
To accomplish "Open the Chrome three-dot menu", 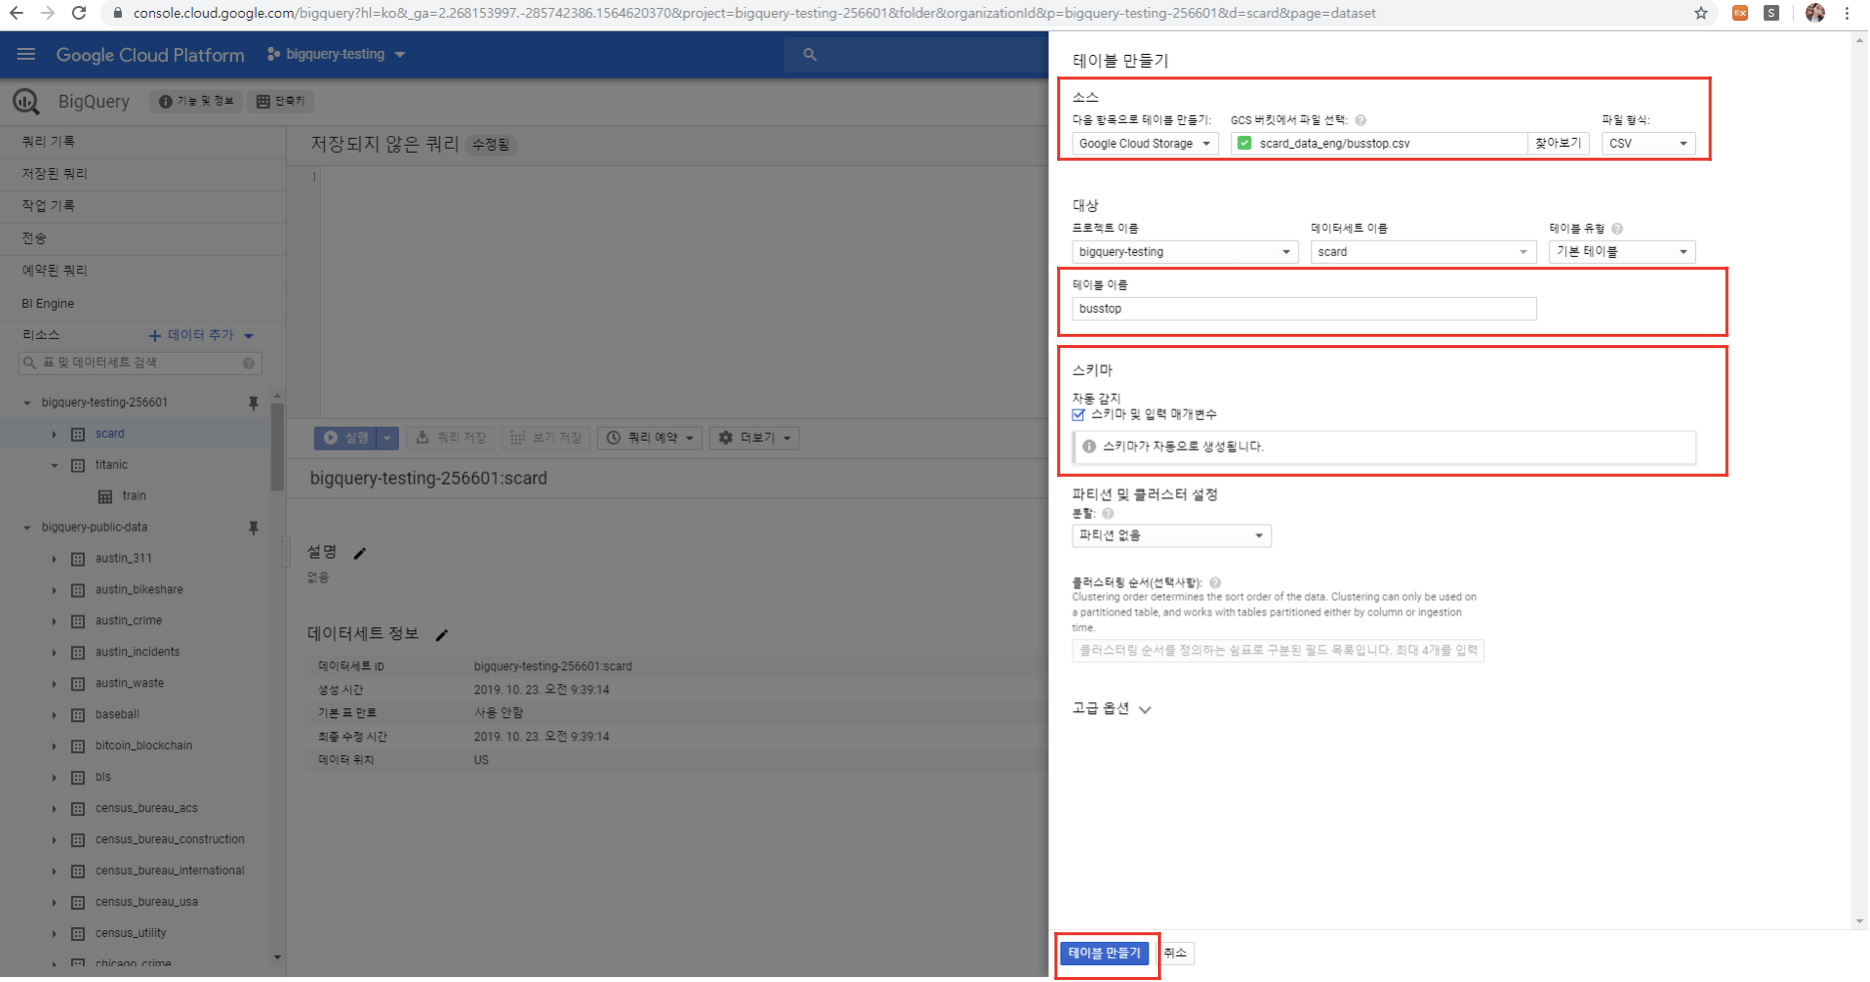I will 1847,13.
